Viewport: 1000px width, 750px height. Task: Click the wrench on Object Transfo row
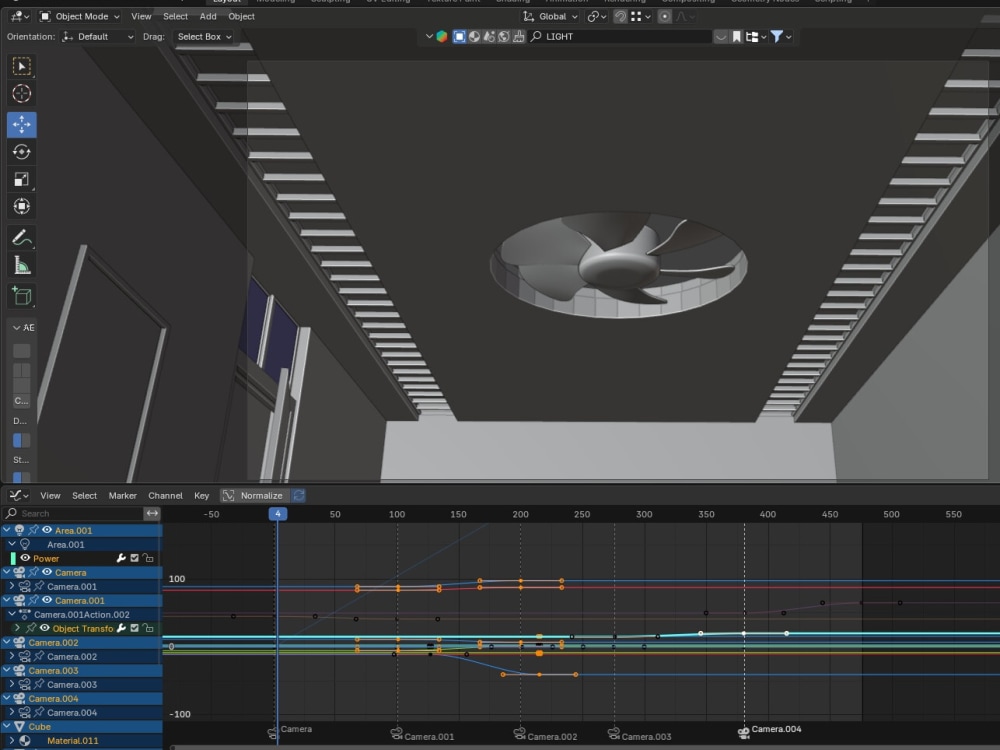[121, 628]
